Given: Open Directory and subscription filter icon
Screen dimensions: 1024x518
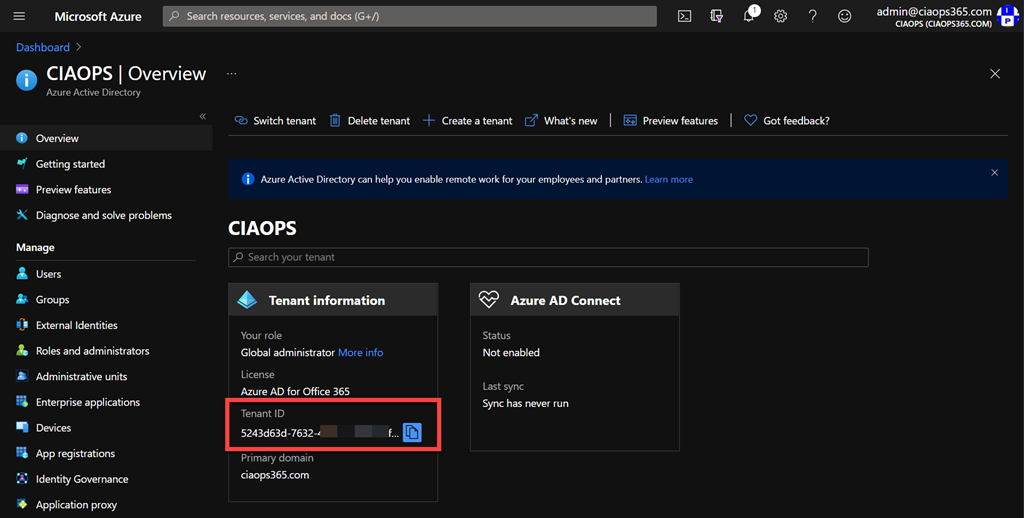Looking at the screenshot, I should [x=716, y=16].
